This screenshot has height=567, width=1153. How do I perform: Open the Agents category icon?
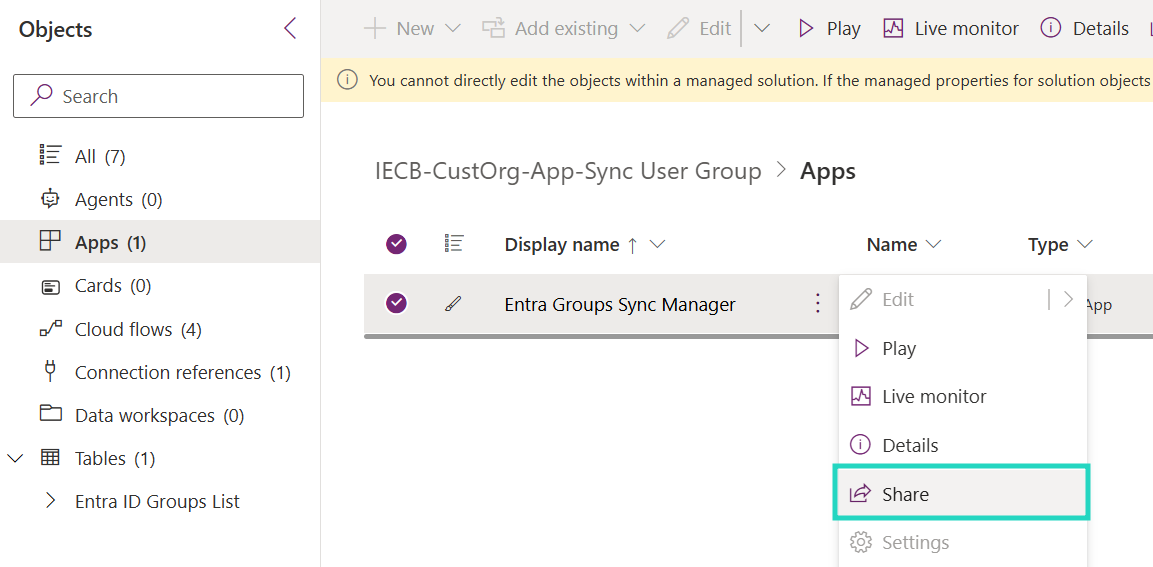point(50,199)
